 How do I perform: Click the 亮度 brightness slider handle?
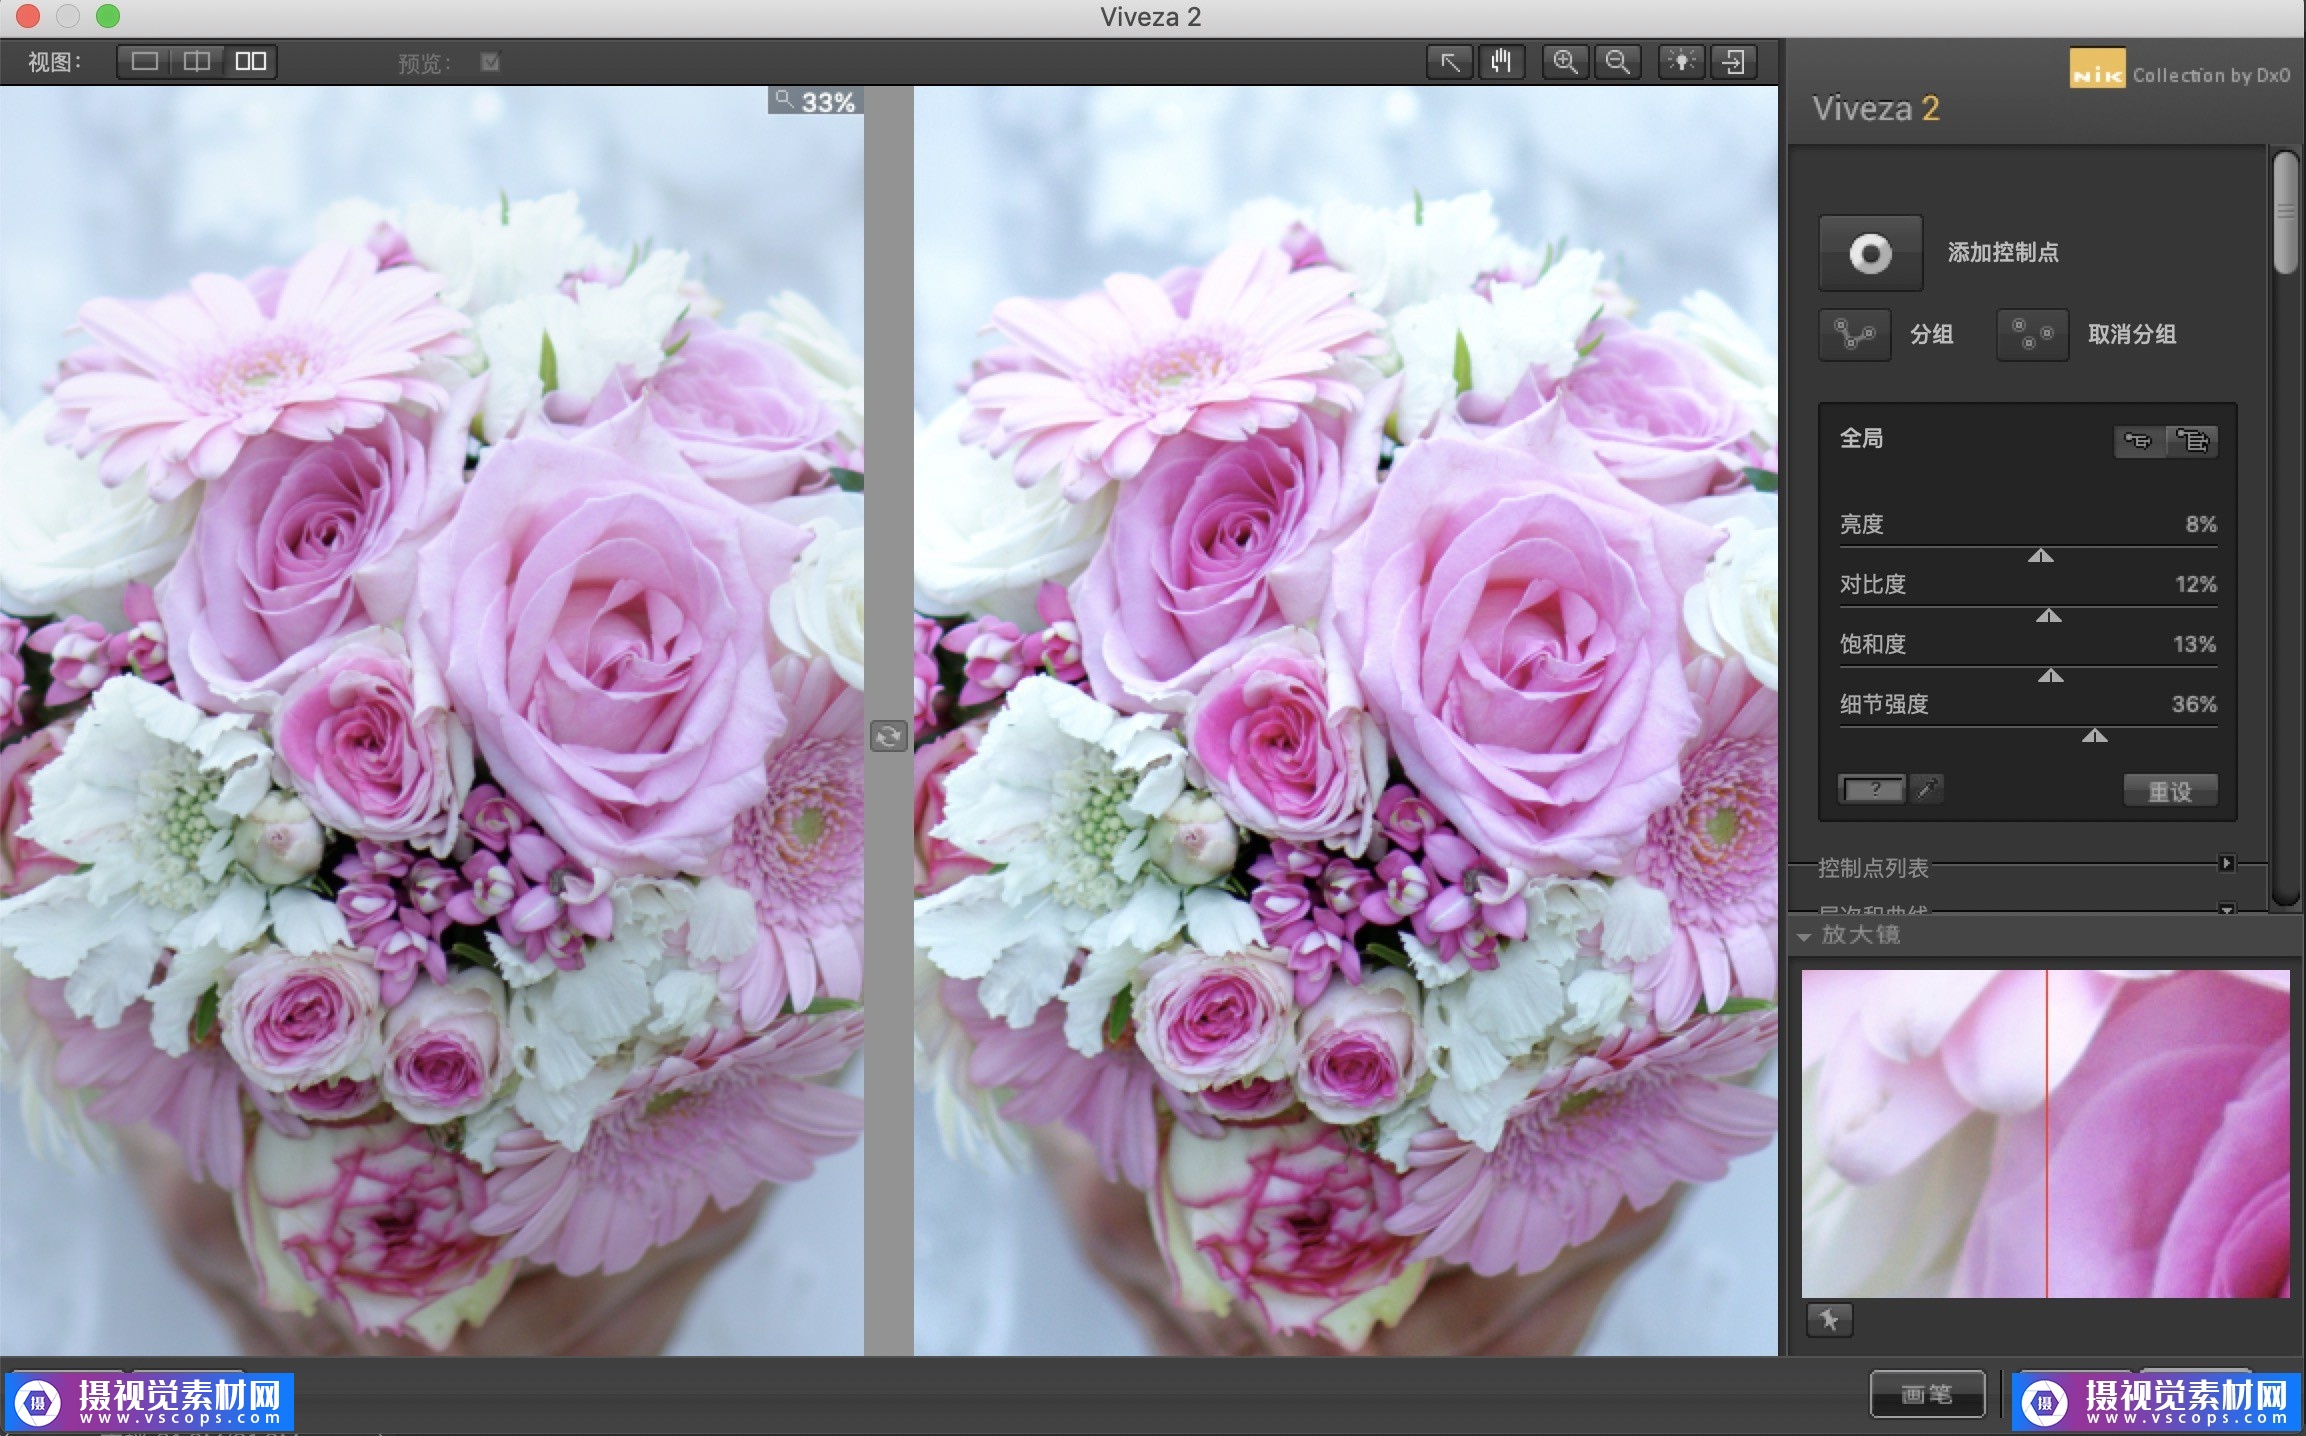click(x=2040, y=556)
